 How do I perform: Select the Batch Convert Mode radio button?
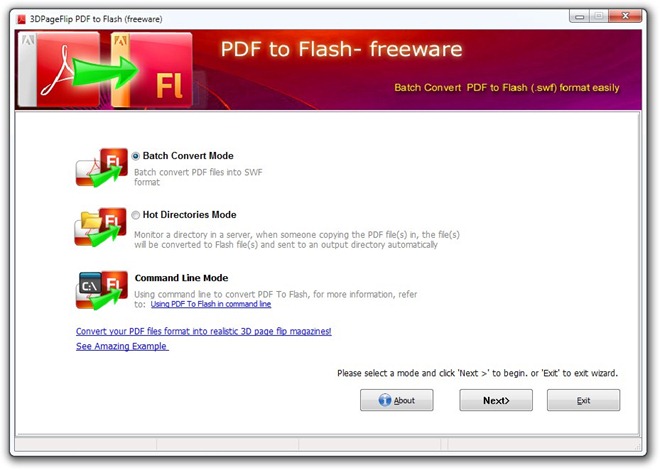pyautogui.click(x=136, y=156)
